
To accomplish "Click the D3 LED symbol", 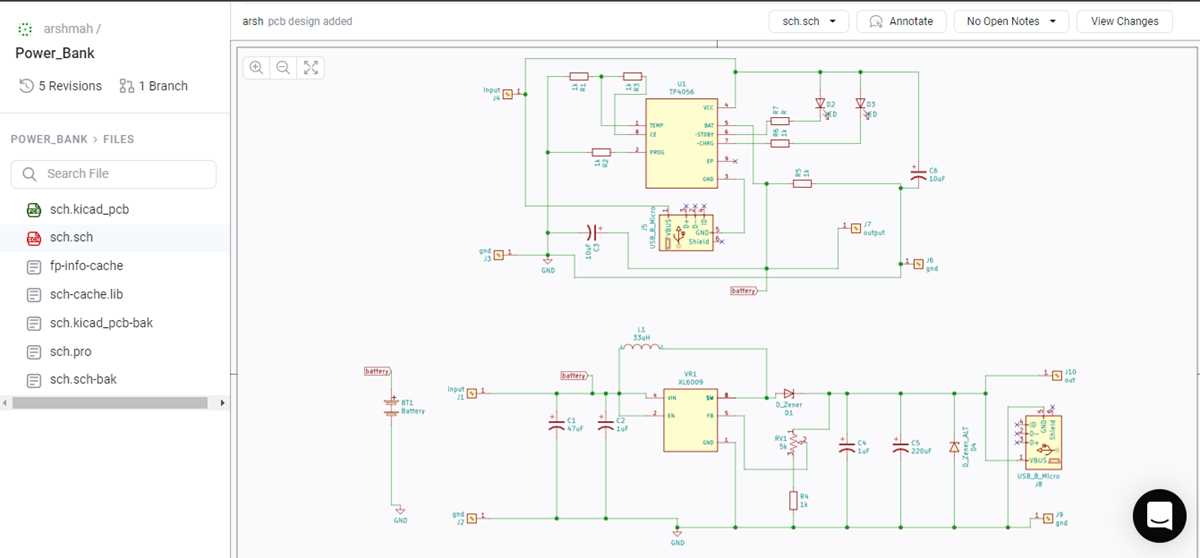I will 860,104.
